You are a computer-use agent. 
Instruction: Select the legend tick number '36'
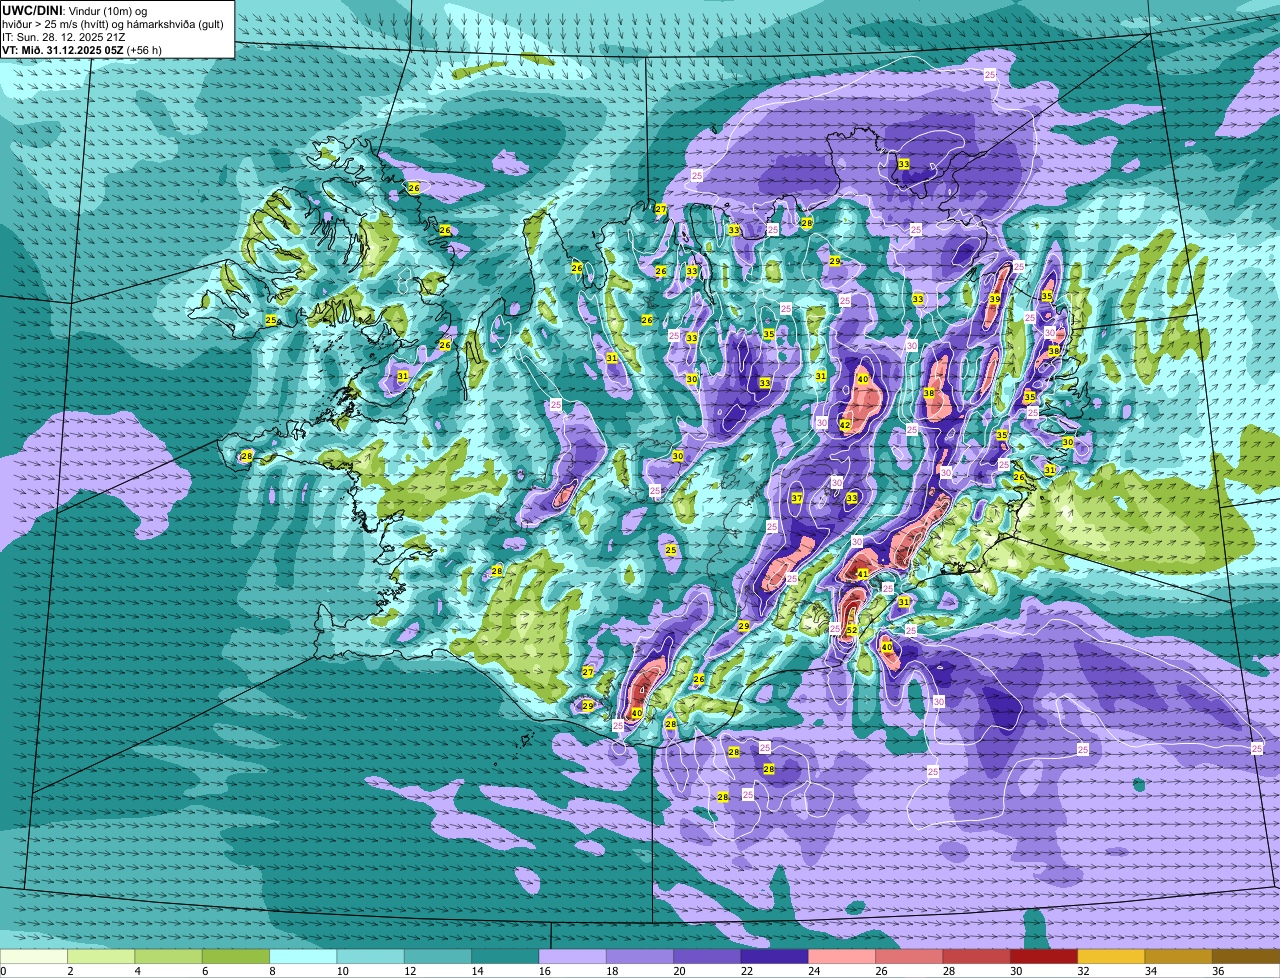1218,971
